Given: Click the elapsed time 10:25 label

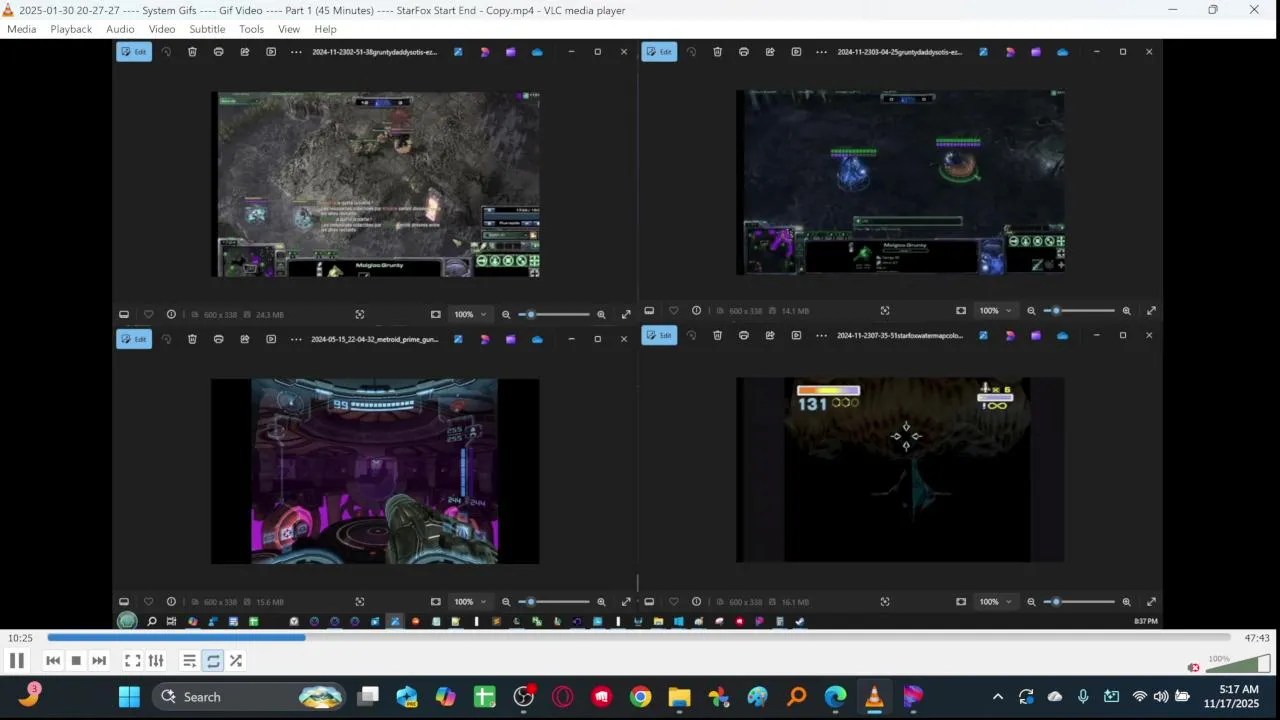Looking at the screenshot, I should click(x=20, y=638).
